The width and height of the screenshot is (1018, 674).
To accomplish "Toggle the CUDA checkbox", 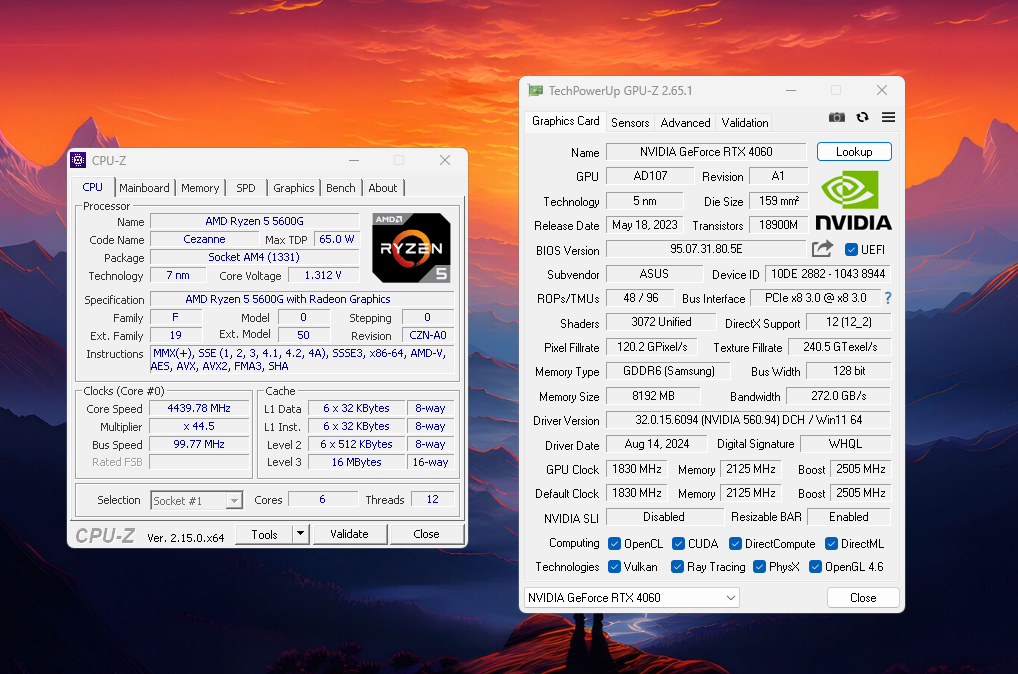I will point(678,543).
